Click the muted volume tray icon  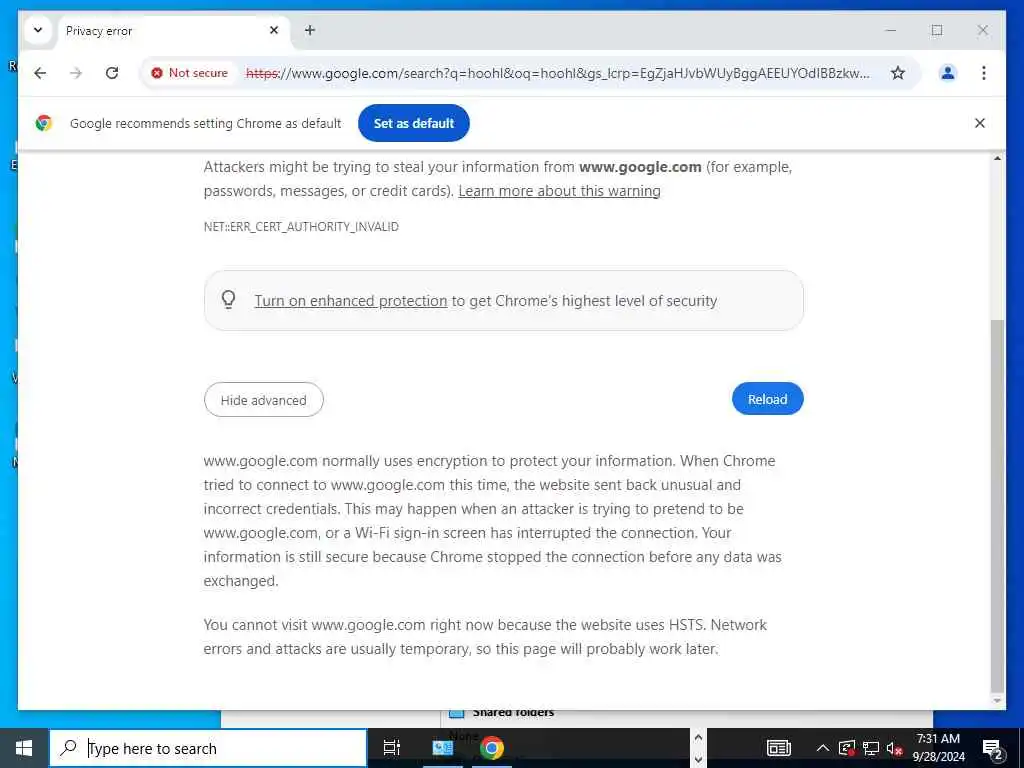[894, 748]
